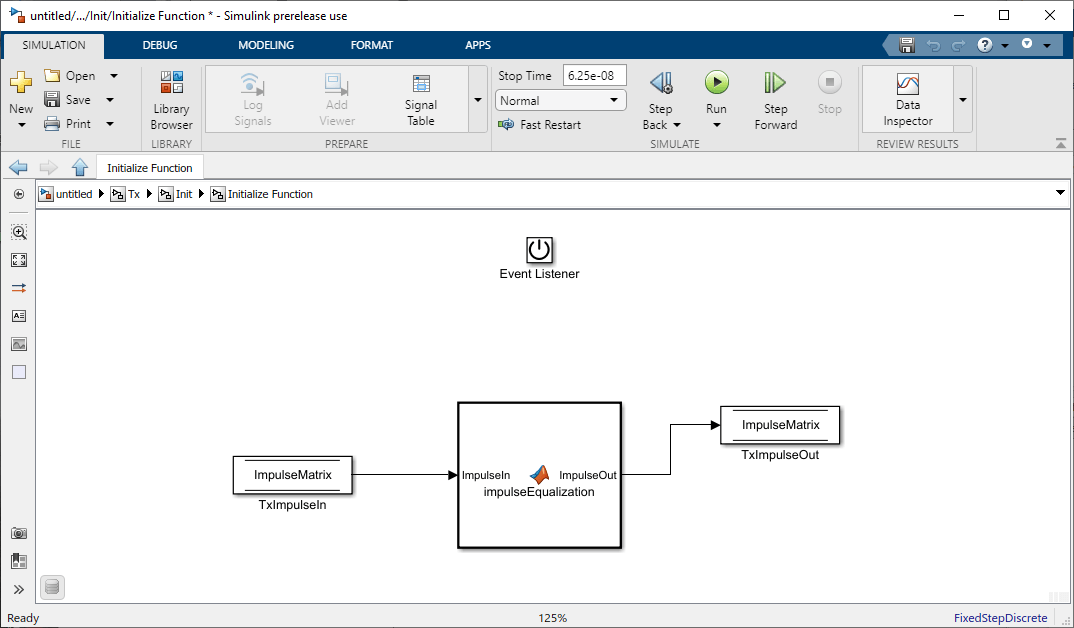This screenshot has width=1074, height=628.
Task: Open the New dropdown arrow
Action: pos(21,125)
